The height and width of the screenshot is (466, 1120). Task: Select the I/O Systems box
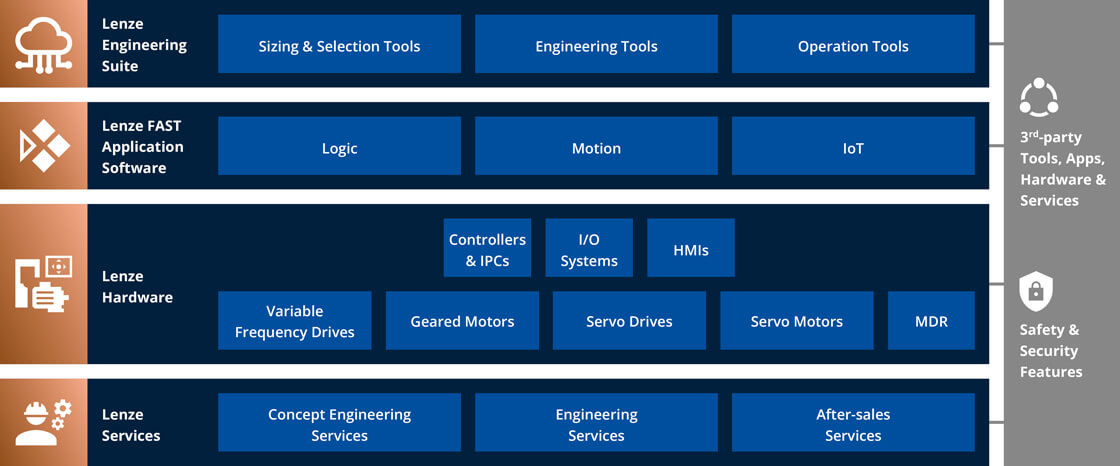pos(589,248)
